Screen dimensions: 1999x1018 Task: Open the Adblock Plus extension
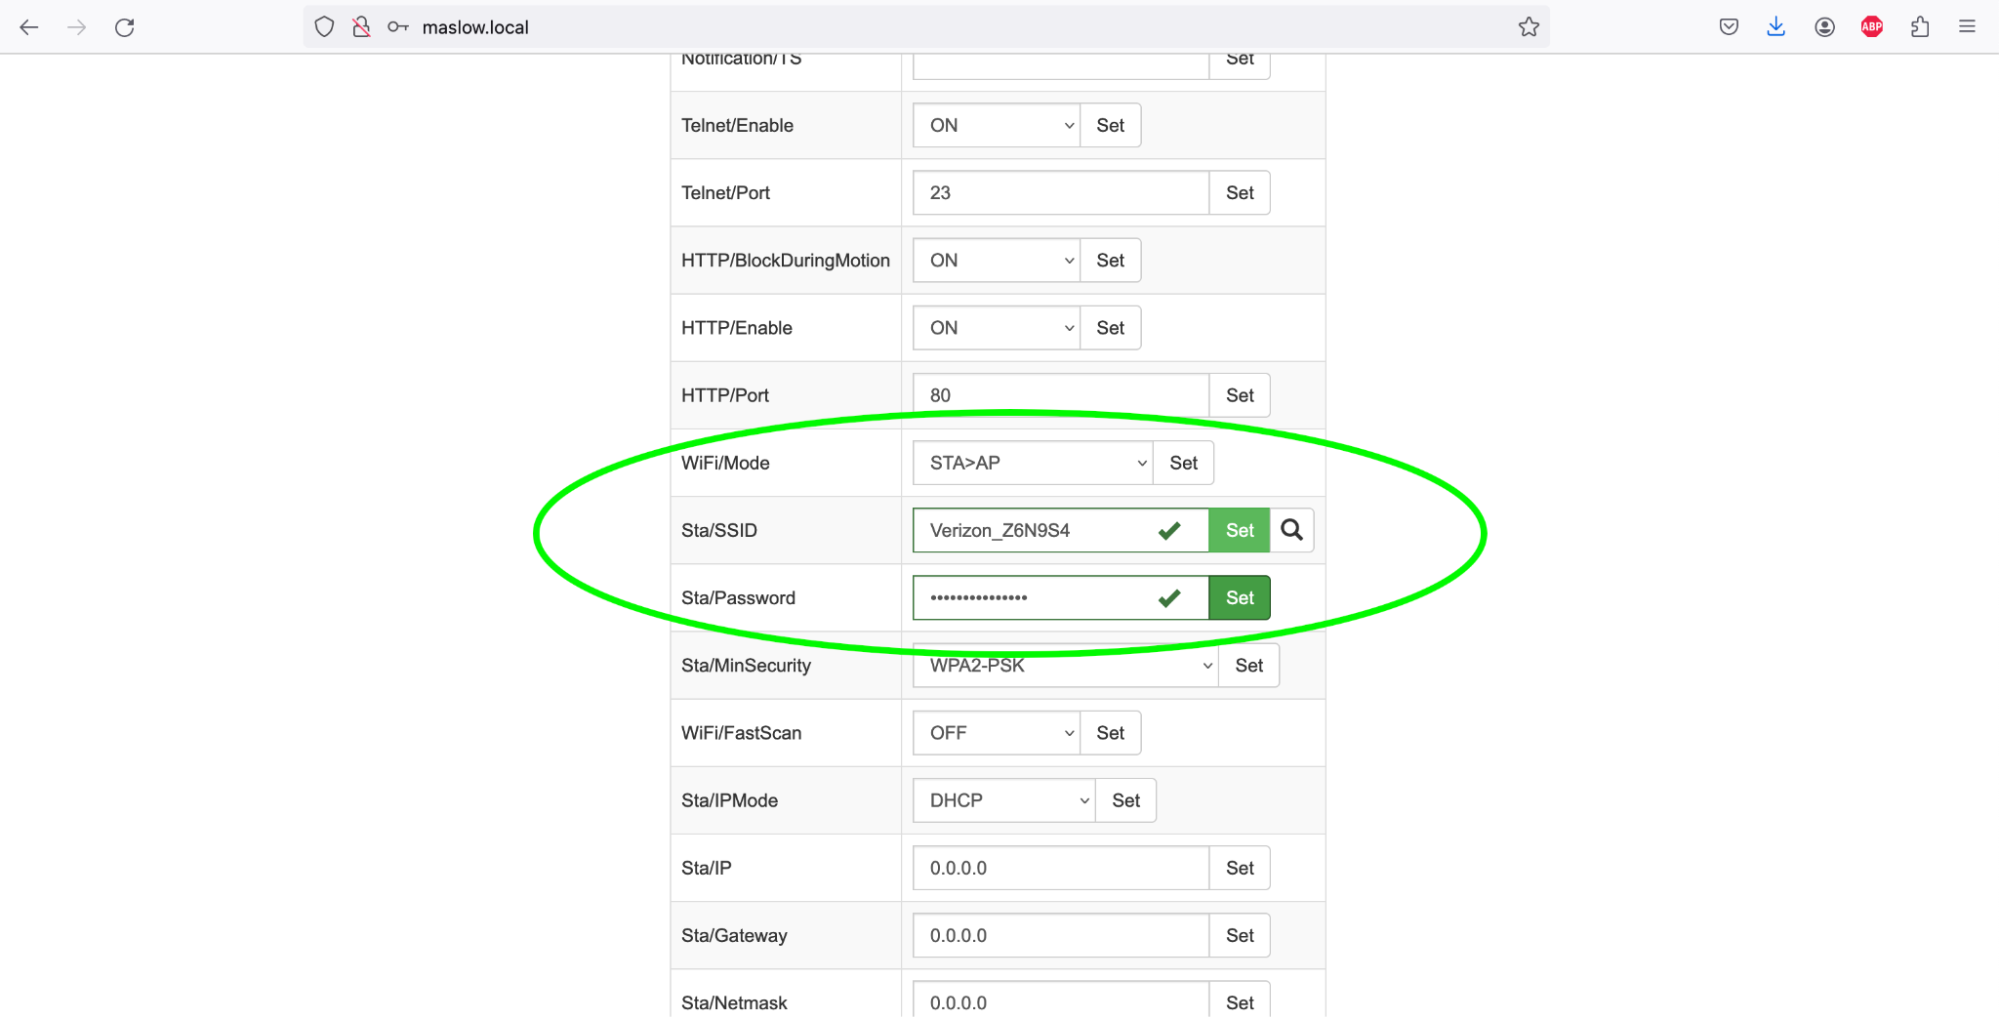[x=1872, y=27]
